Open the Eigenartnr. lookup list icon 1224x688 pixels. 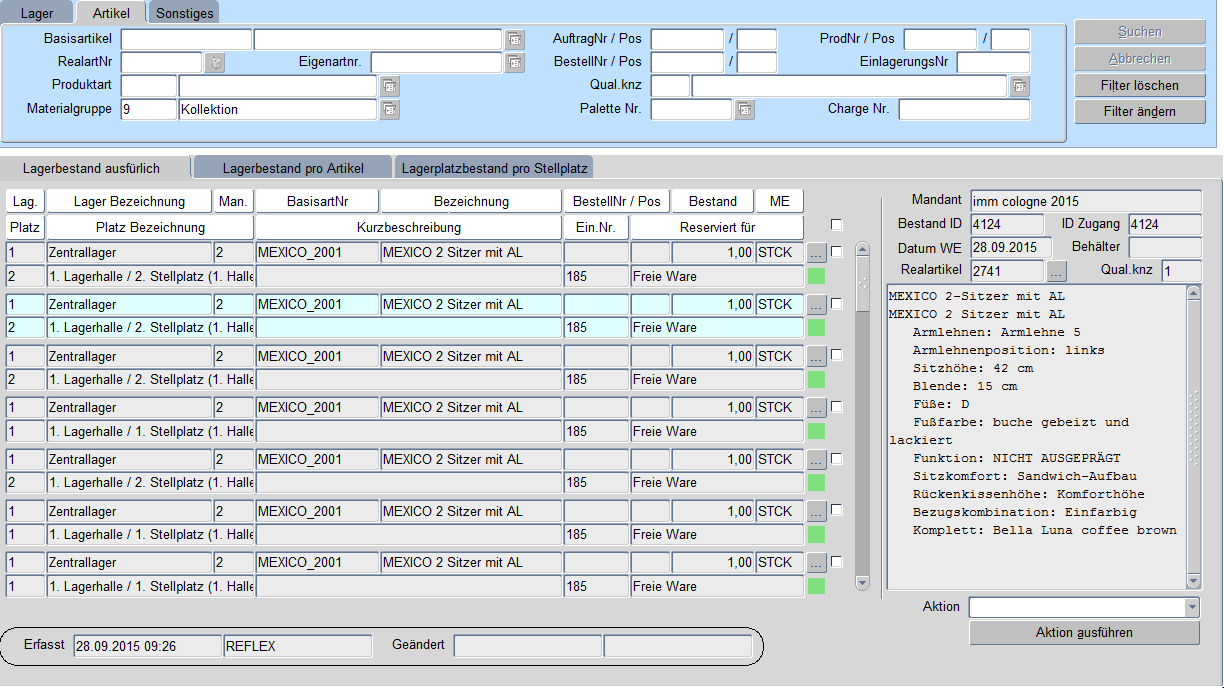[514, 63]
